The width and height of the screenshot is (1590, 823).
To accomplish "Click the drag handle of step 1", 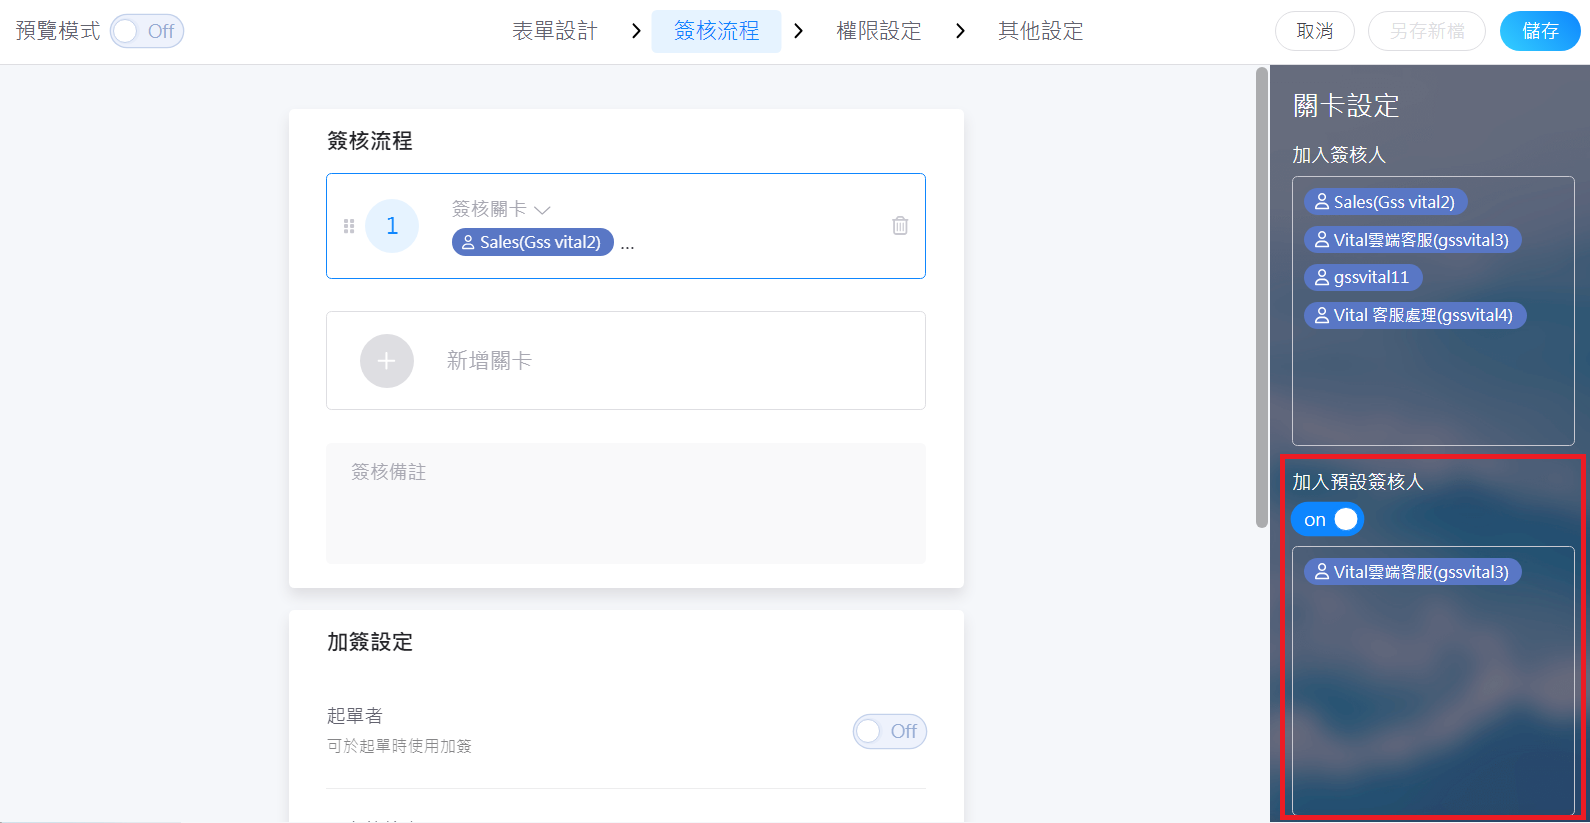I will click(x=349, y=226).
